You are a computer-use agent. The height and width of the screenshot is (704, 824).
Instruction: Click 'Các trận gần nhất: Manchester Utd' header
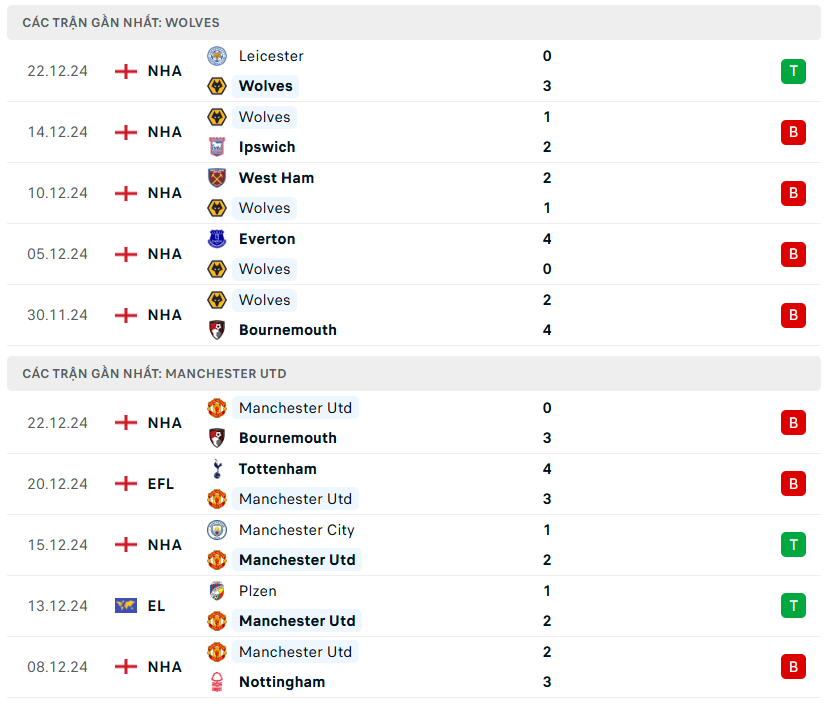[x=154, y=373]
